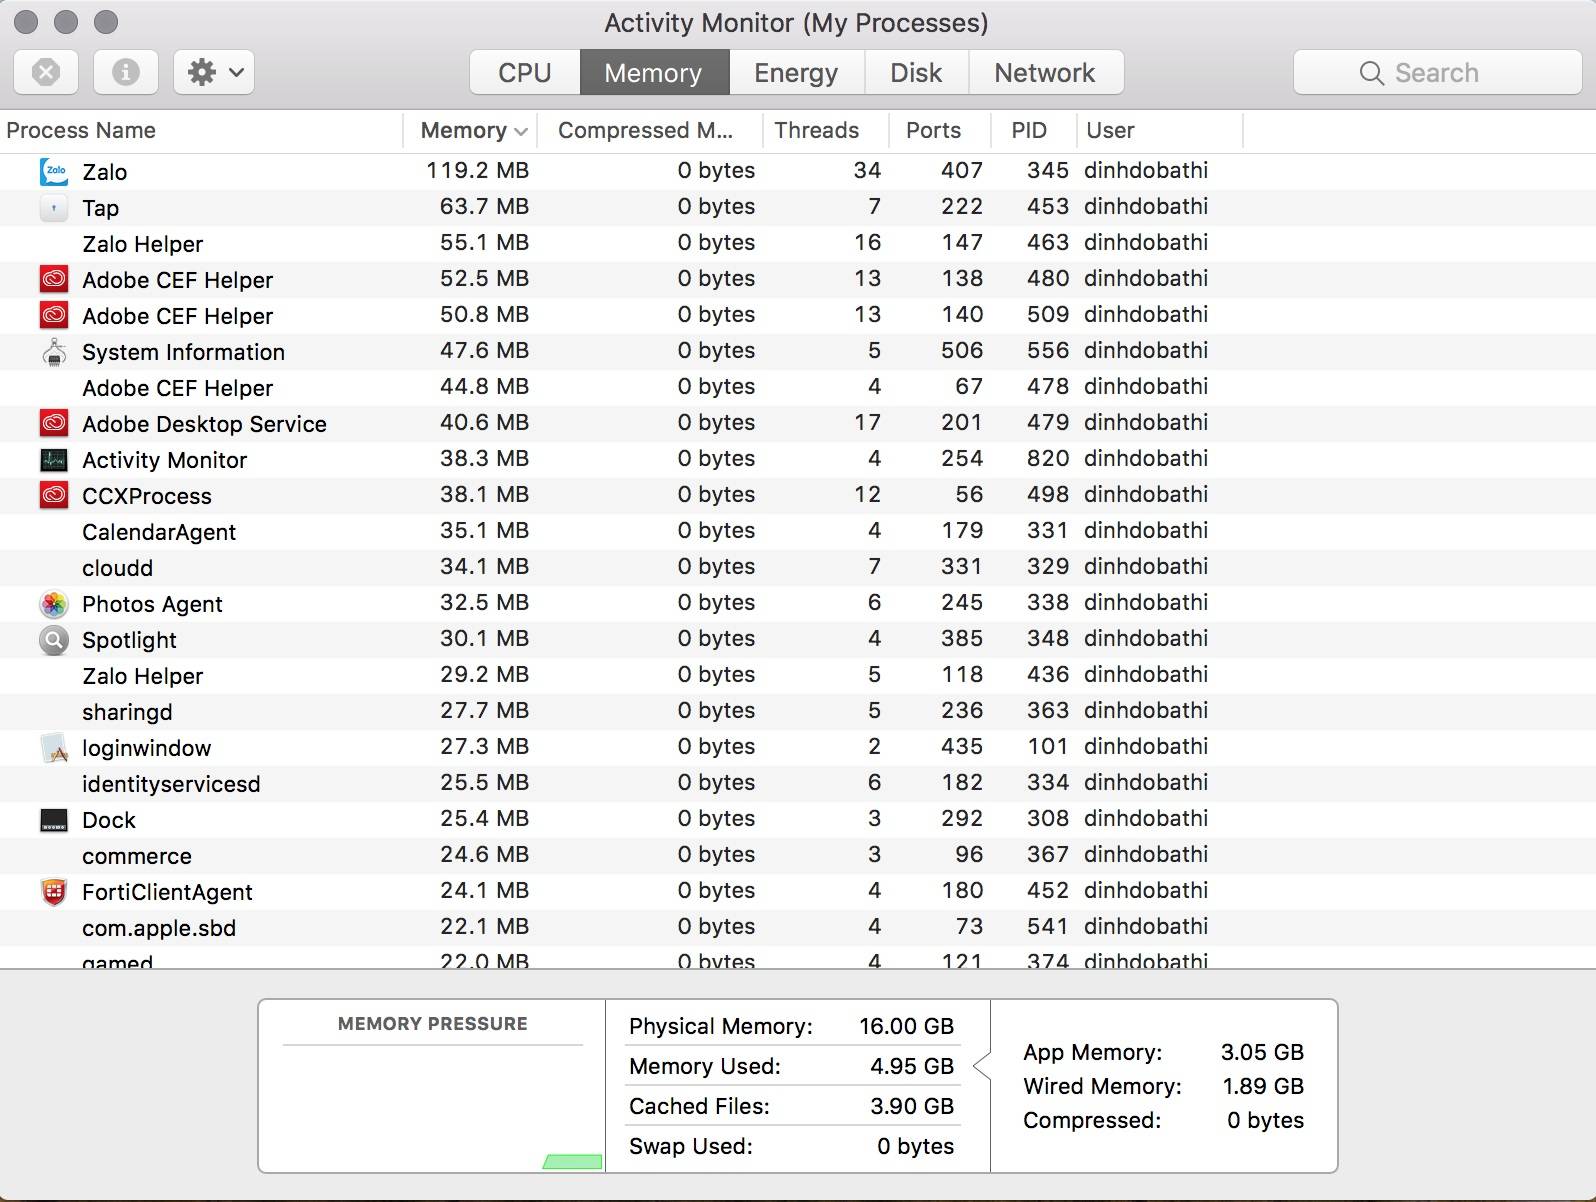This screenshot has height=1202, width=1596.
Task: Click the Spotlight magnifier icon
Action: click(x=54, y=639)
